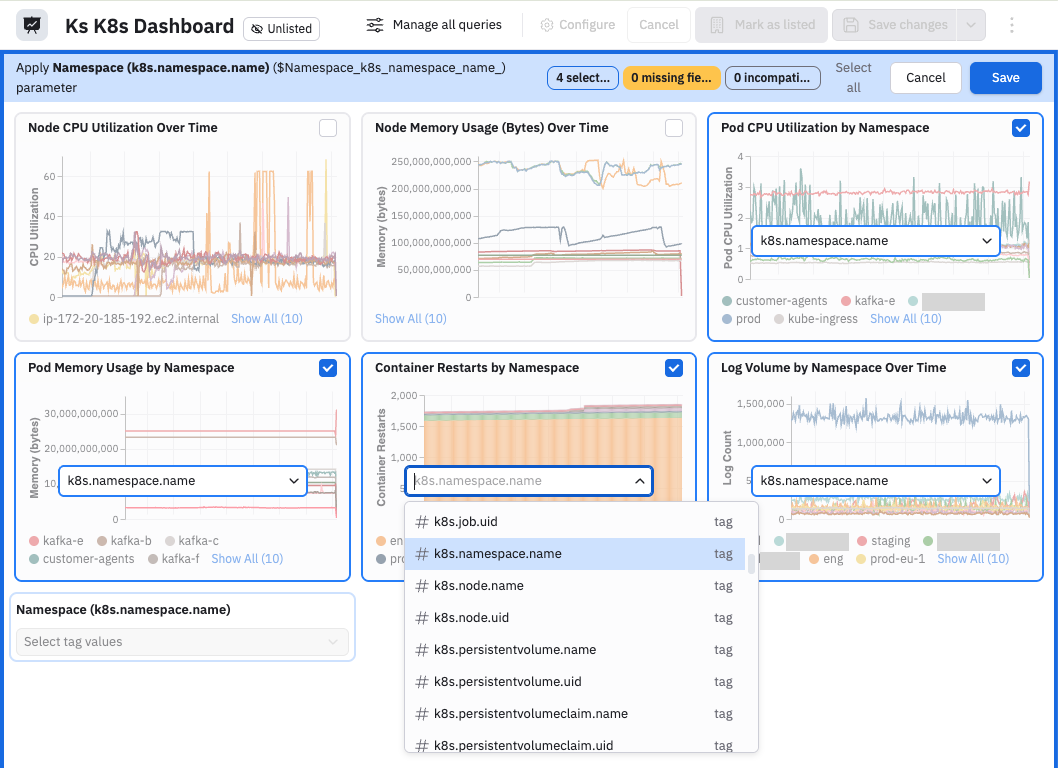Click the Manage all queries sliders icon
1058x768 pixels.
374,25
